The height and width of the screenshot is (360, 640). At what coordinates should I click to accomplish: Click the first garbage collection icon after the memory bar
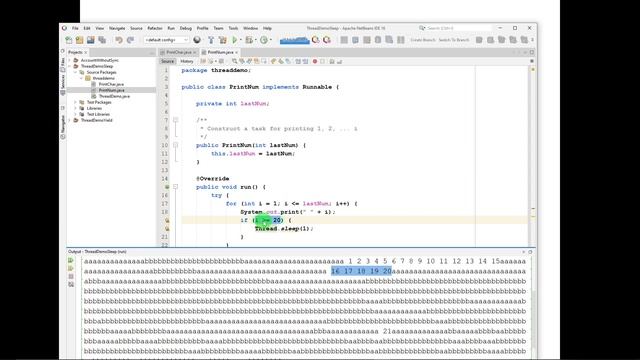(316, 40)
